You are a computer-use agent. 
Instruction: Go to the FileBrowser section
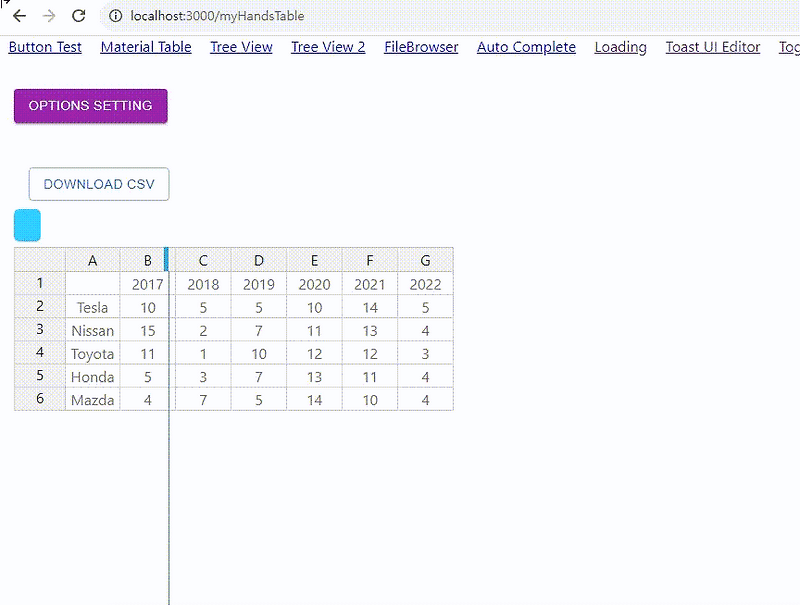coord(420,47)
